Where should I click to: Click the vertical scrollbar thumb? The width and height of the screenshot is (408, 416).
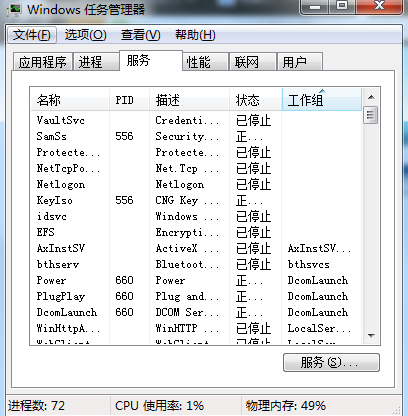pyautogui.click(x=371, y=115)
